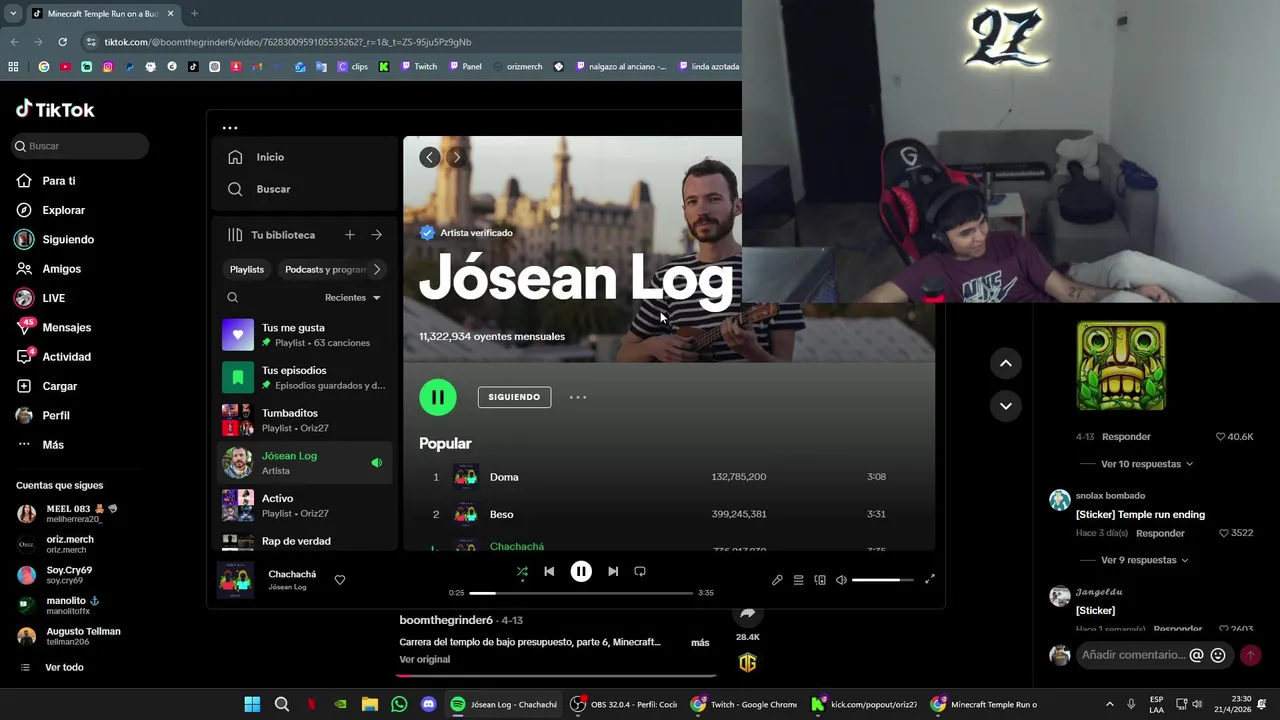Screen dimensions: 1280x720
Task: Show hidden system tray icons
Action: (1110, 704)
